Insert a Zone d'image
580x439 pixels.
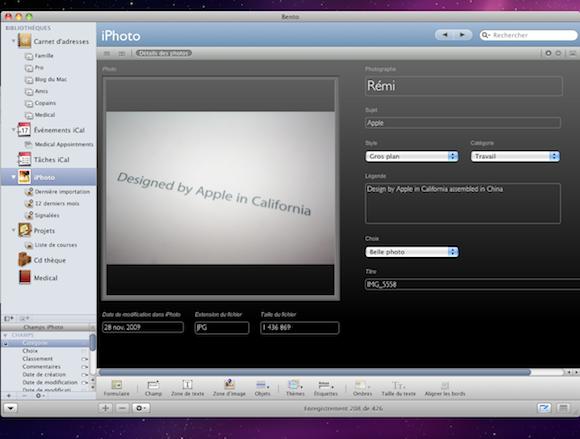[x=229, y=388]
